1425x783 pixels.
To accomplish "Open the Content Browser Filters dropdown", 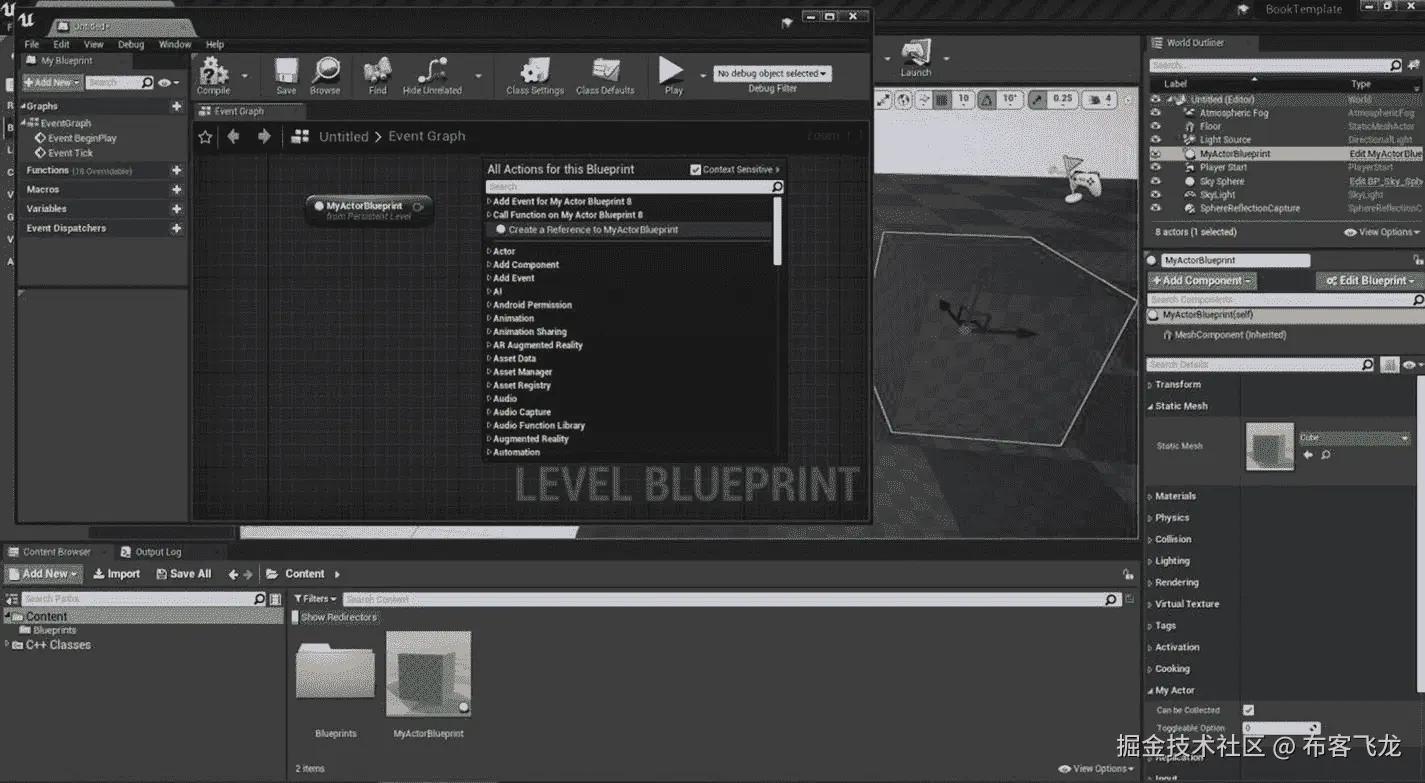I will (x=315, y=599).
